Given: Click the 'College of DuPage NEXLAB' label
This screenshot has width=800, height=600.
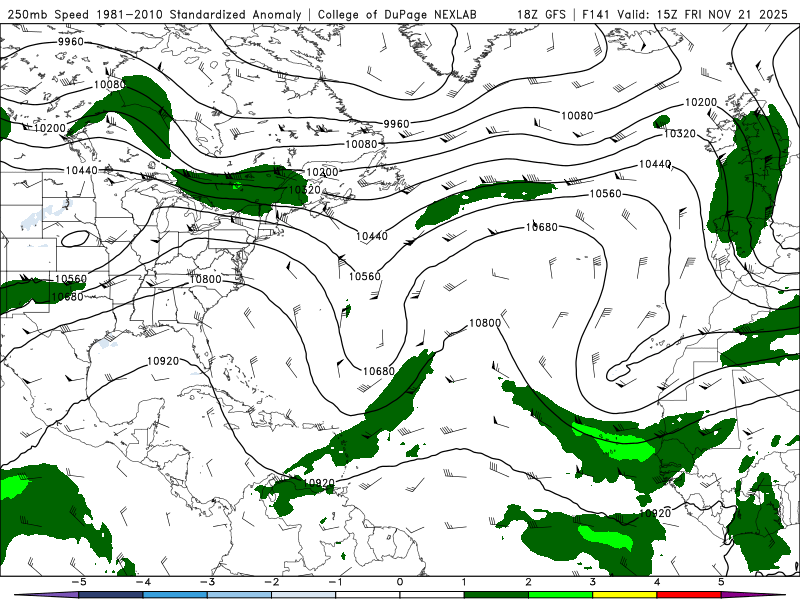Looking at the screenshot, I should pyautogui.click(x=397, y=14).
